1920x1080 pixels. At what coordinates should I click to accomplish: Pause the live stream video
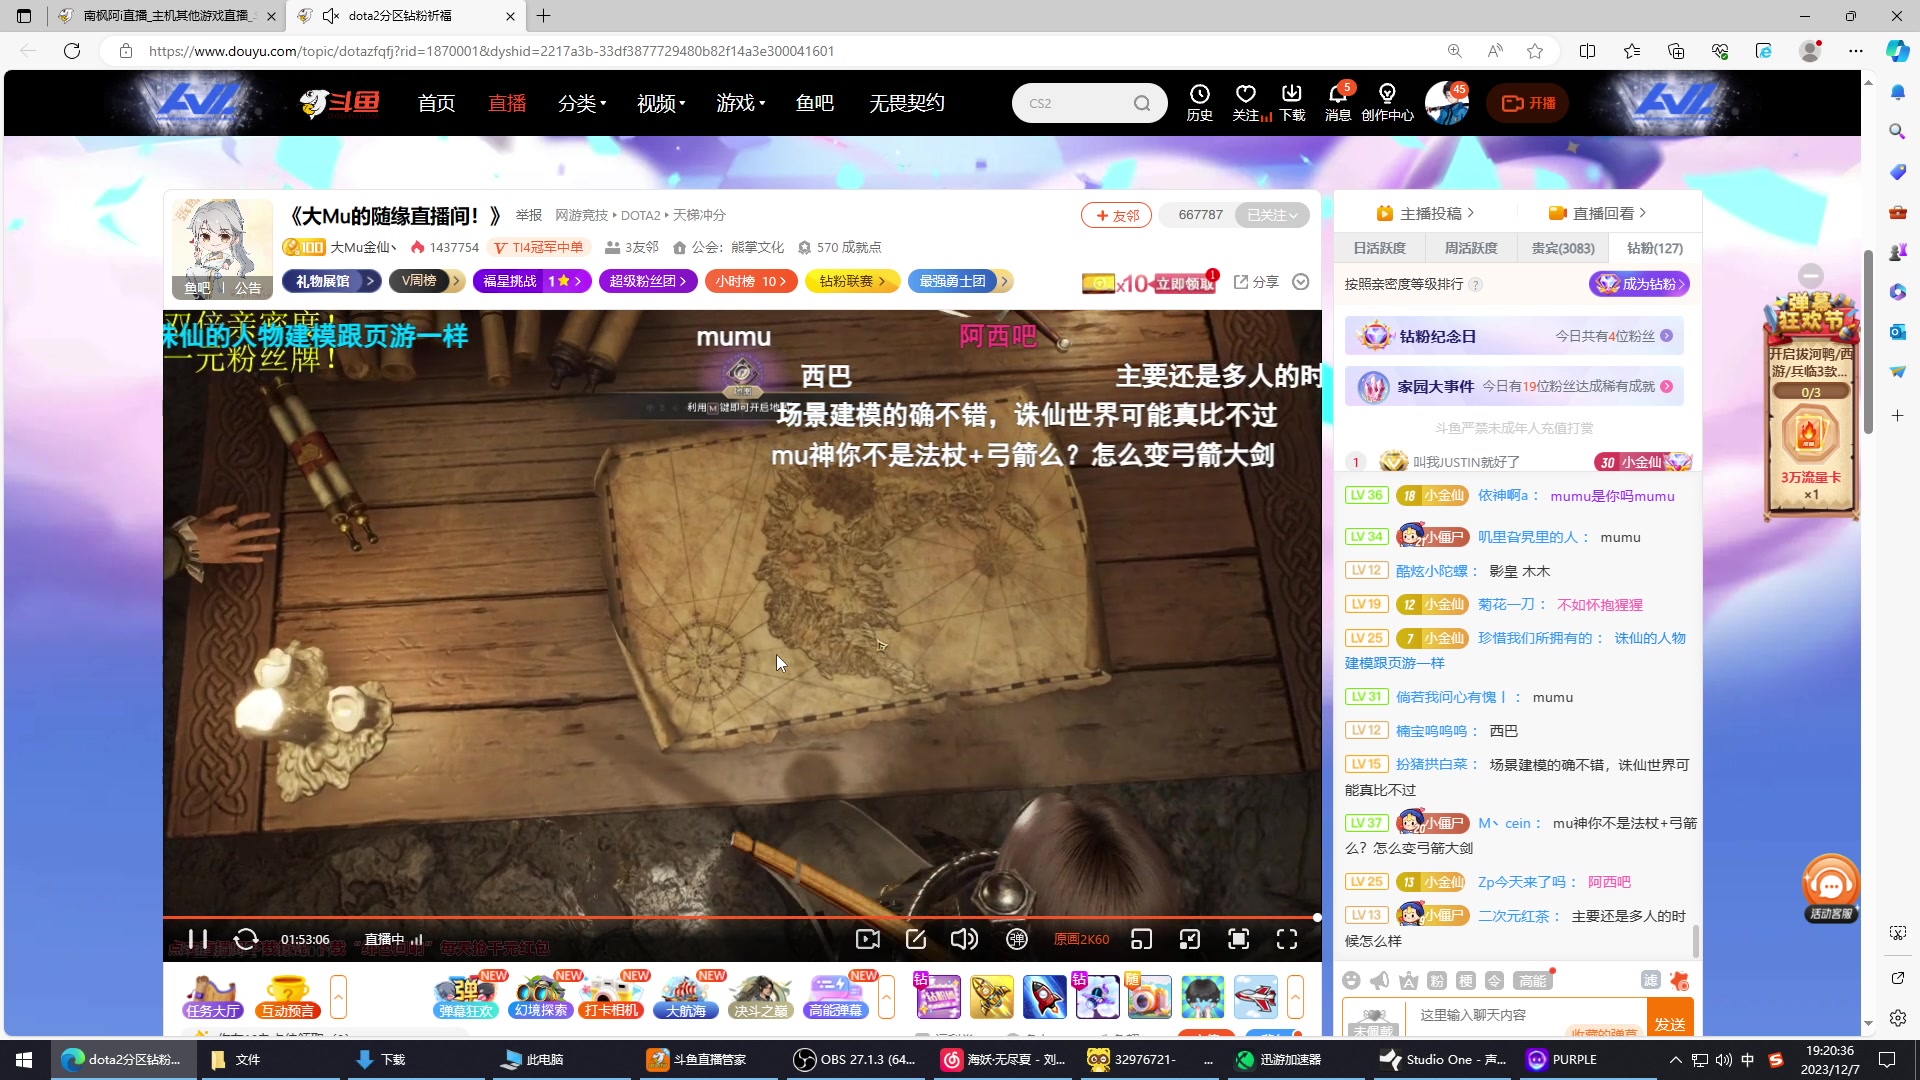[198, 939]
